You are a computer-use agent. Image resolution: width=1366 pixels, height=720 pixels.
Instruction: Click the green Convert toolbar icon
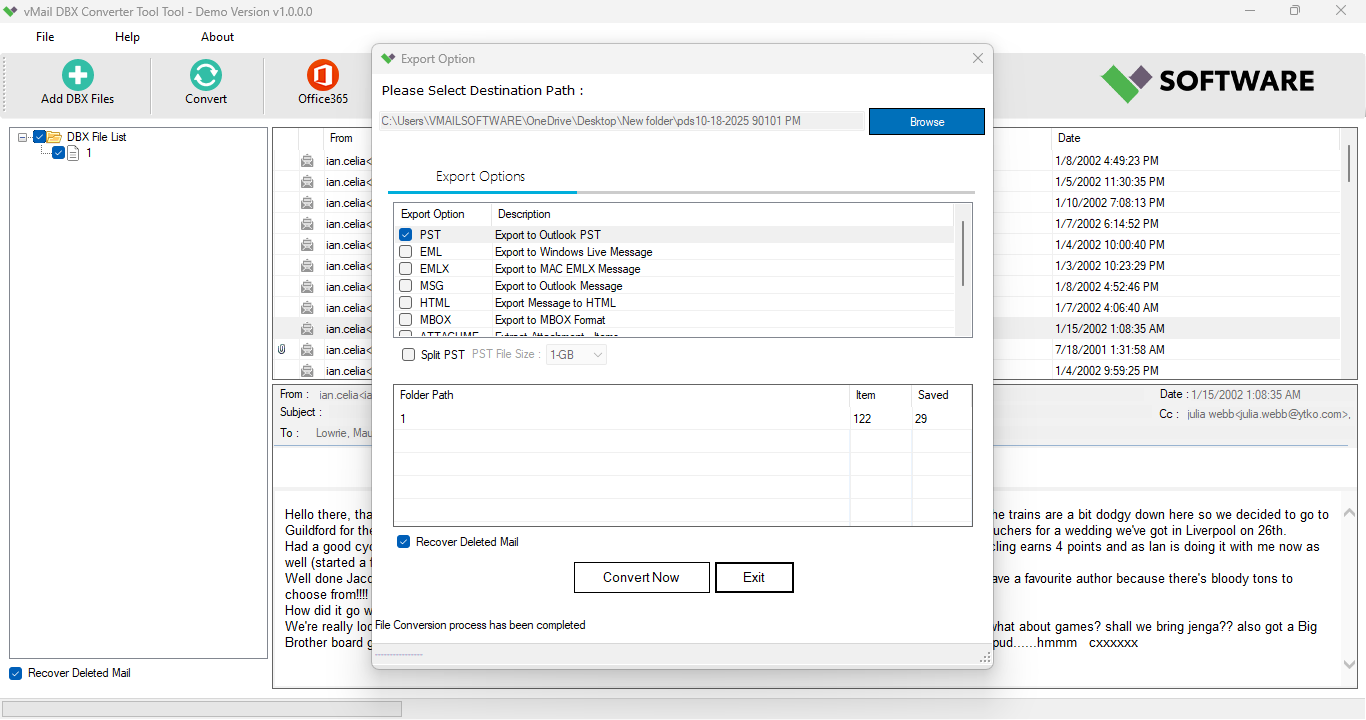pyautogui.click(x=206, y=76)
